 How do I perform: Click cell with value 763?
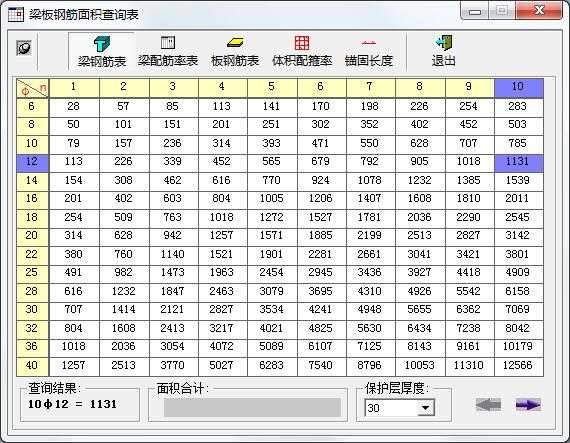click(x=173, y=218)
